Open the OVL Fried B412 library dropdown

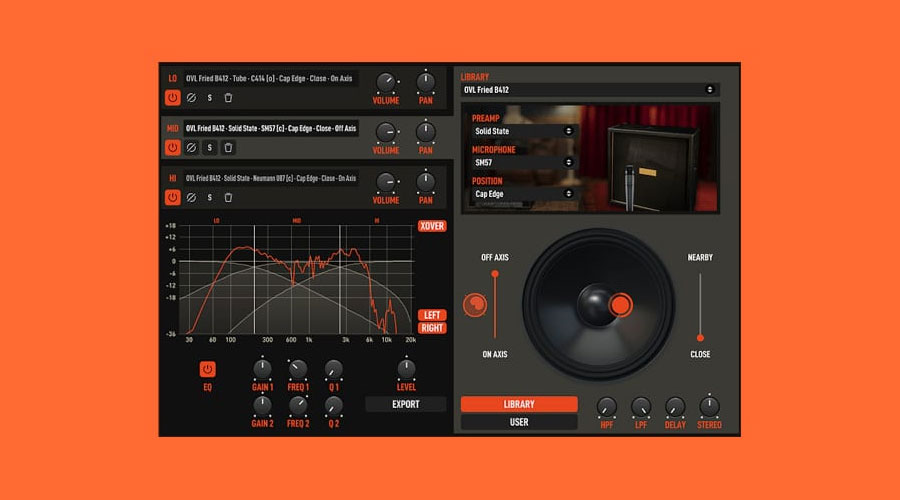click(589, 90)
